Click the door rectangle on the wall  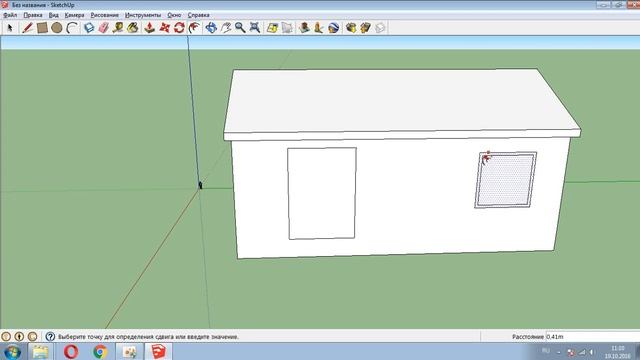(x=322, y=193)
